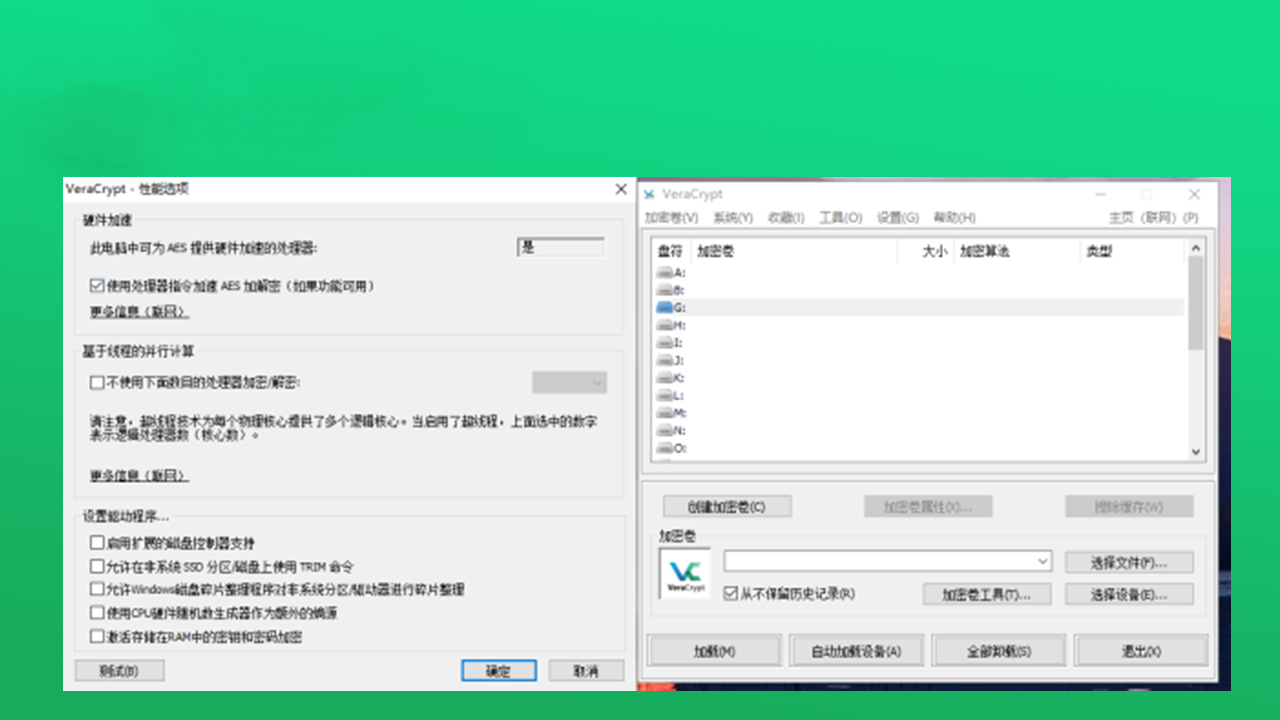Image resolution: width=1280 pixels, height=720 pixels.
Task: Check 激活存储在RAM中的密钥和密码加密
Action: click(97, 637)
